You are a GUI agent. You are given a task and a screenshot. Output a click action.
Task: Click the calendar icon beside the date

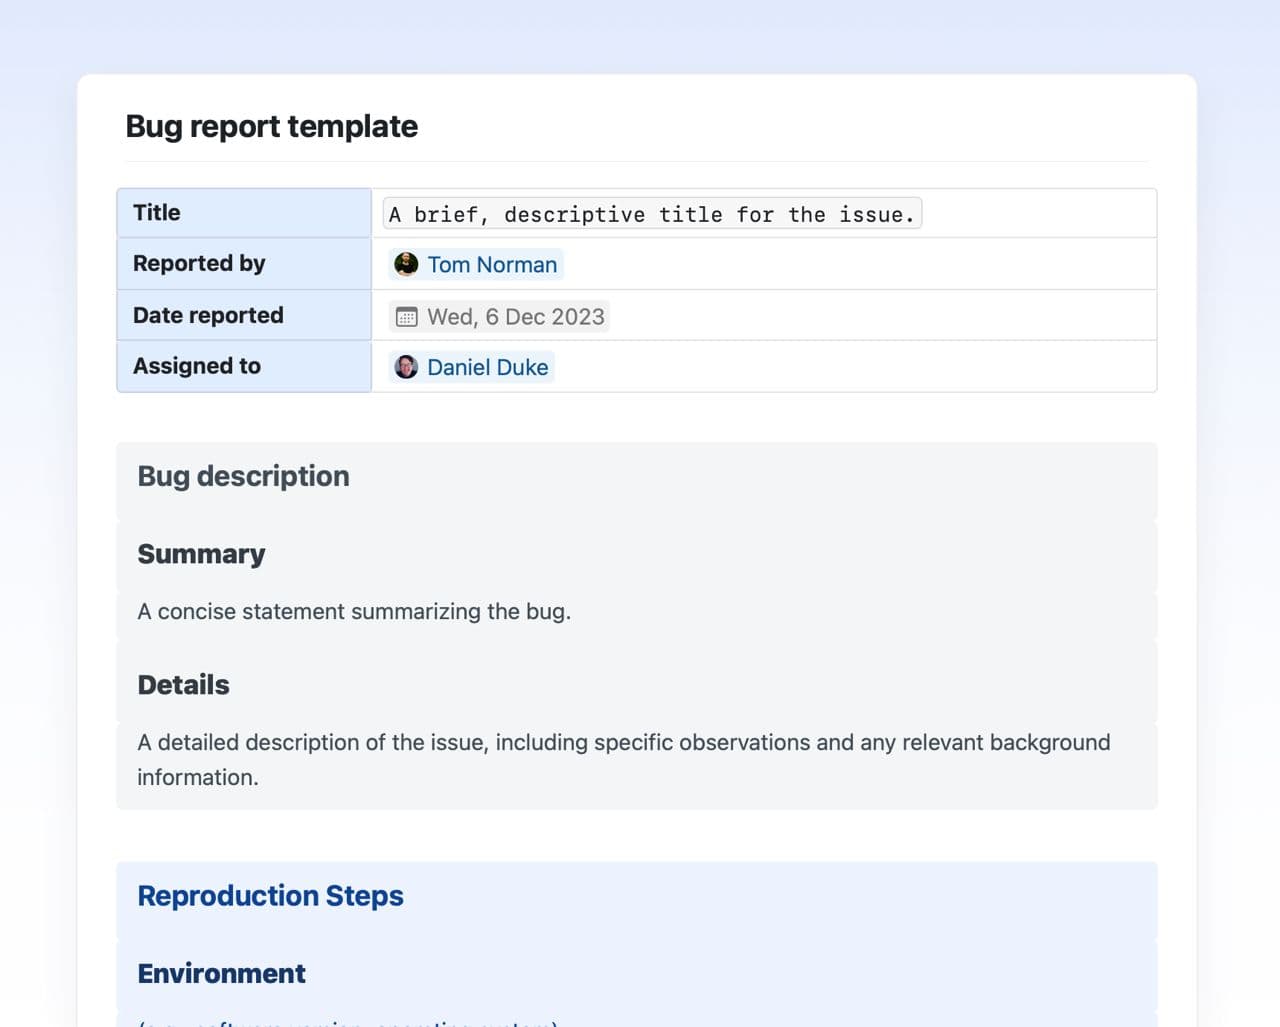[406, 317]
